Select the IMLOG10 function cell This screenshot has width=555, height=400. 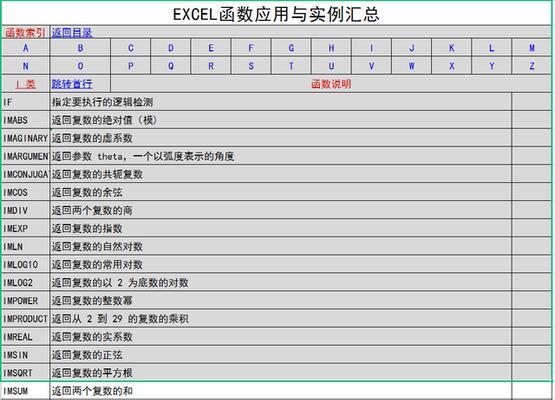[26, 265]
